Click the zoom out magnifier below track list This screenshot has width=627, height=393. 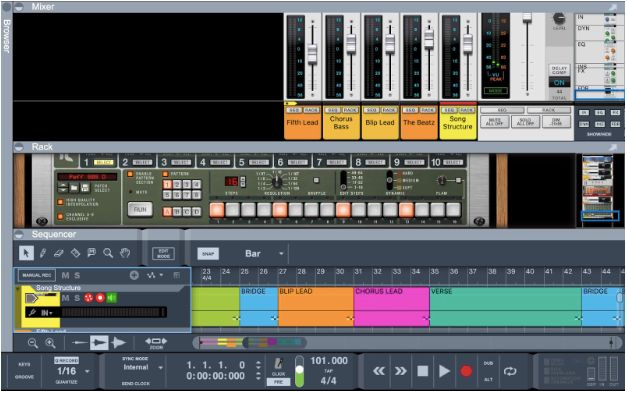[x=33, y=343]
